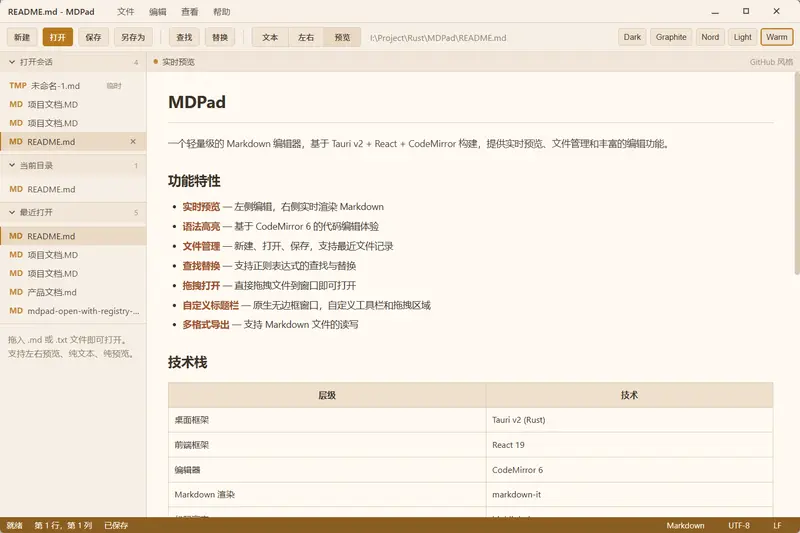Image resolution: width=800 pixels, height=533 pixels.
Task: Open the 编辑 menu
Action: tap(158, 12)
